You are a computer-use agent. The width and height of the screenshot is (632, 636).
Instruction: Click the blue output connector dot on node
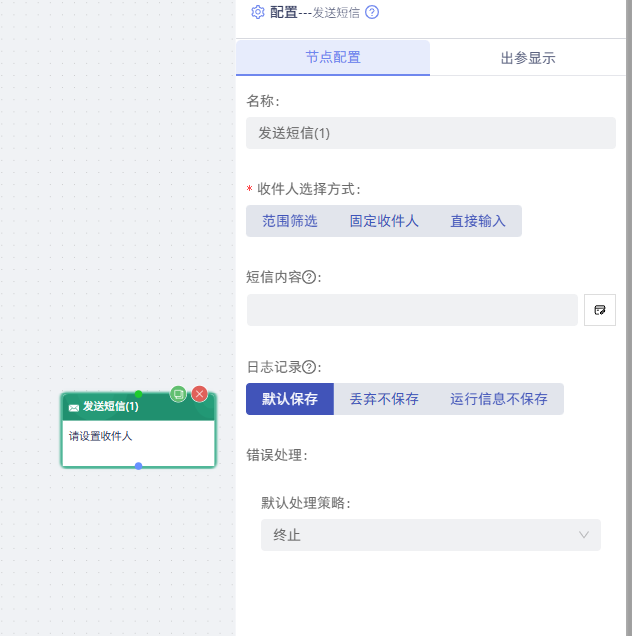click(138, 466)
